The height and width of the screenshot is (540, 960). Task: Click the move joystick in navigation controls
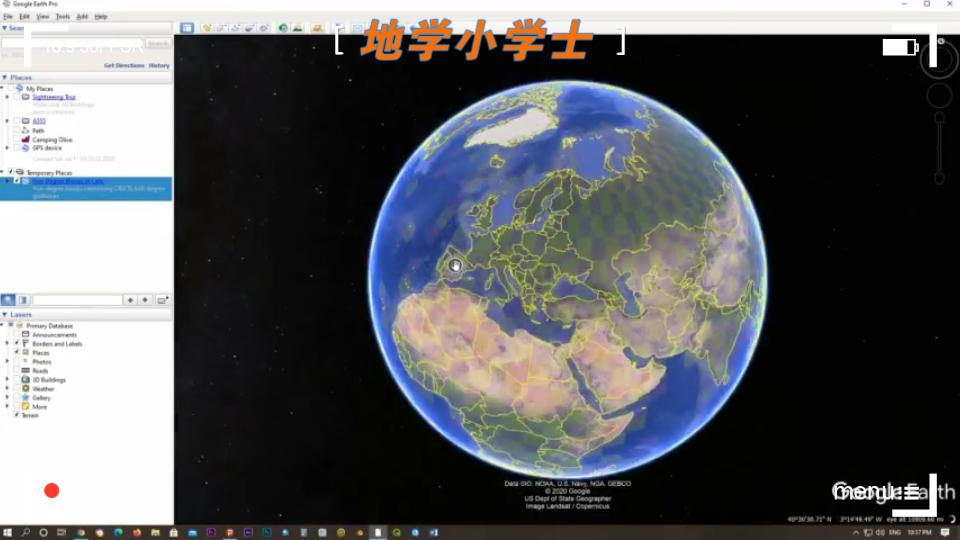pyautogui.click(x=939, y=96)
